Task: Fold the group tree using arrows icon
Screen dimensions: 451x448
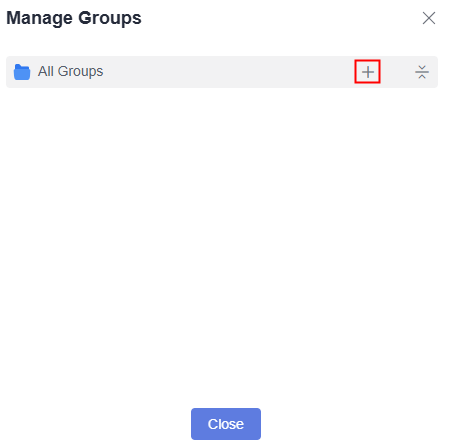Action: click(422, 72)
